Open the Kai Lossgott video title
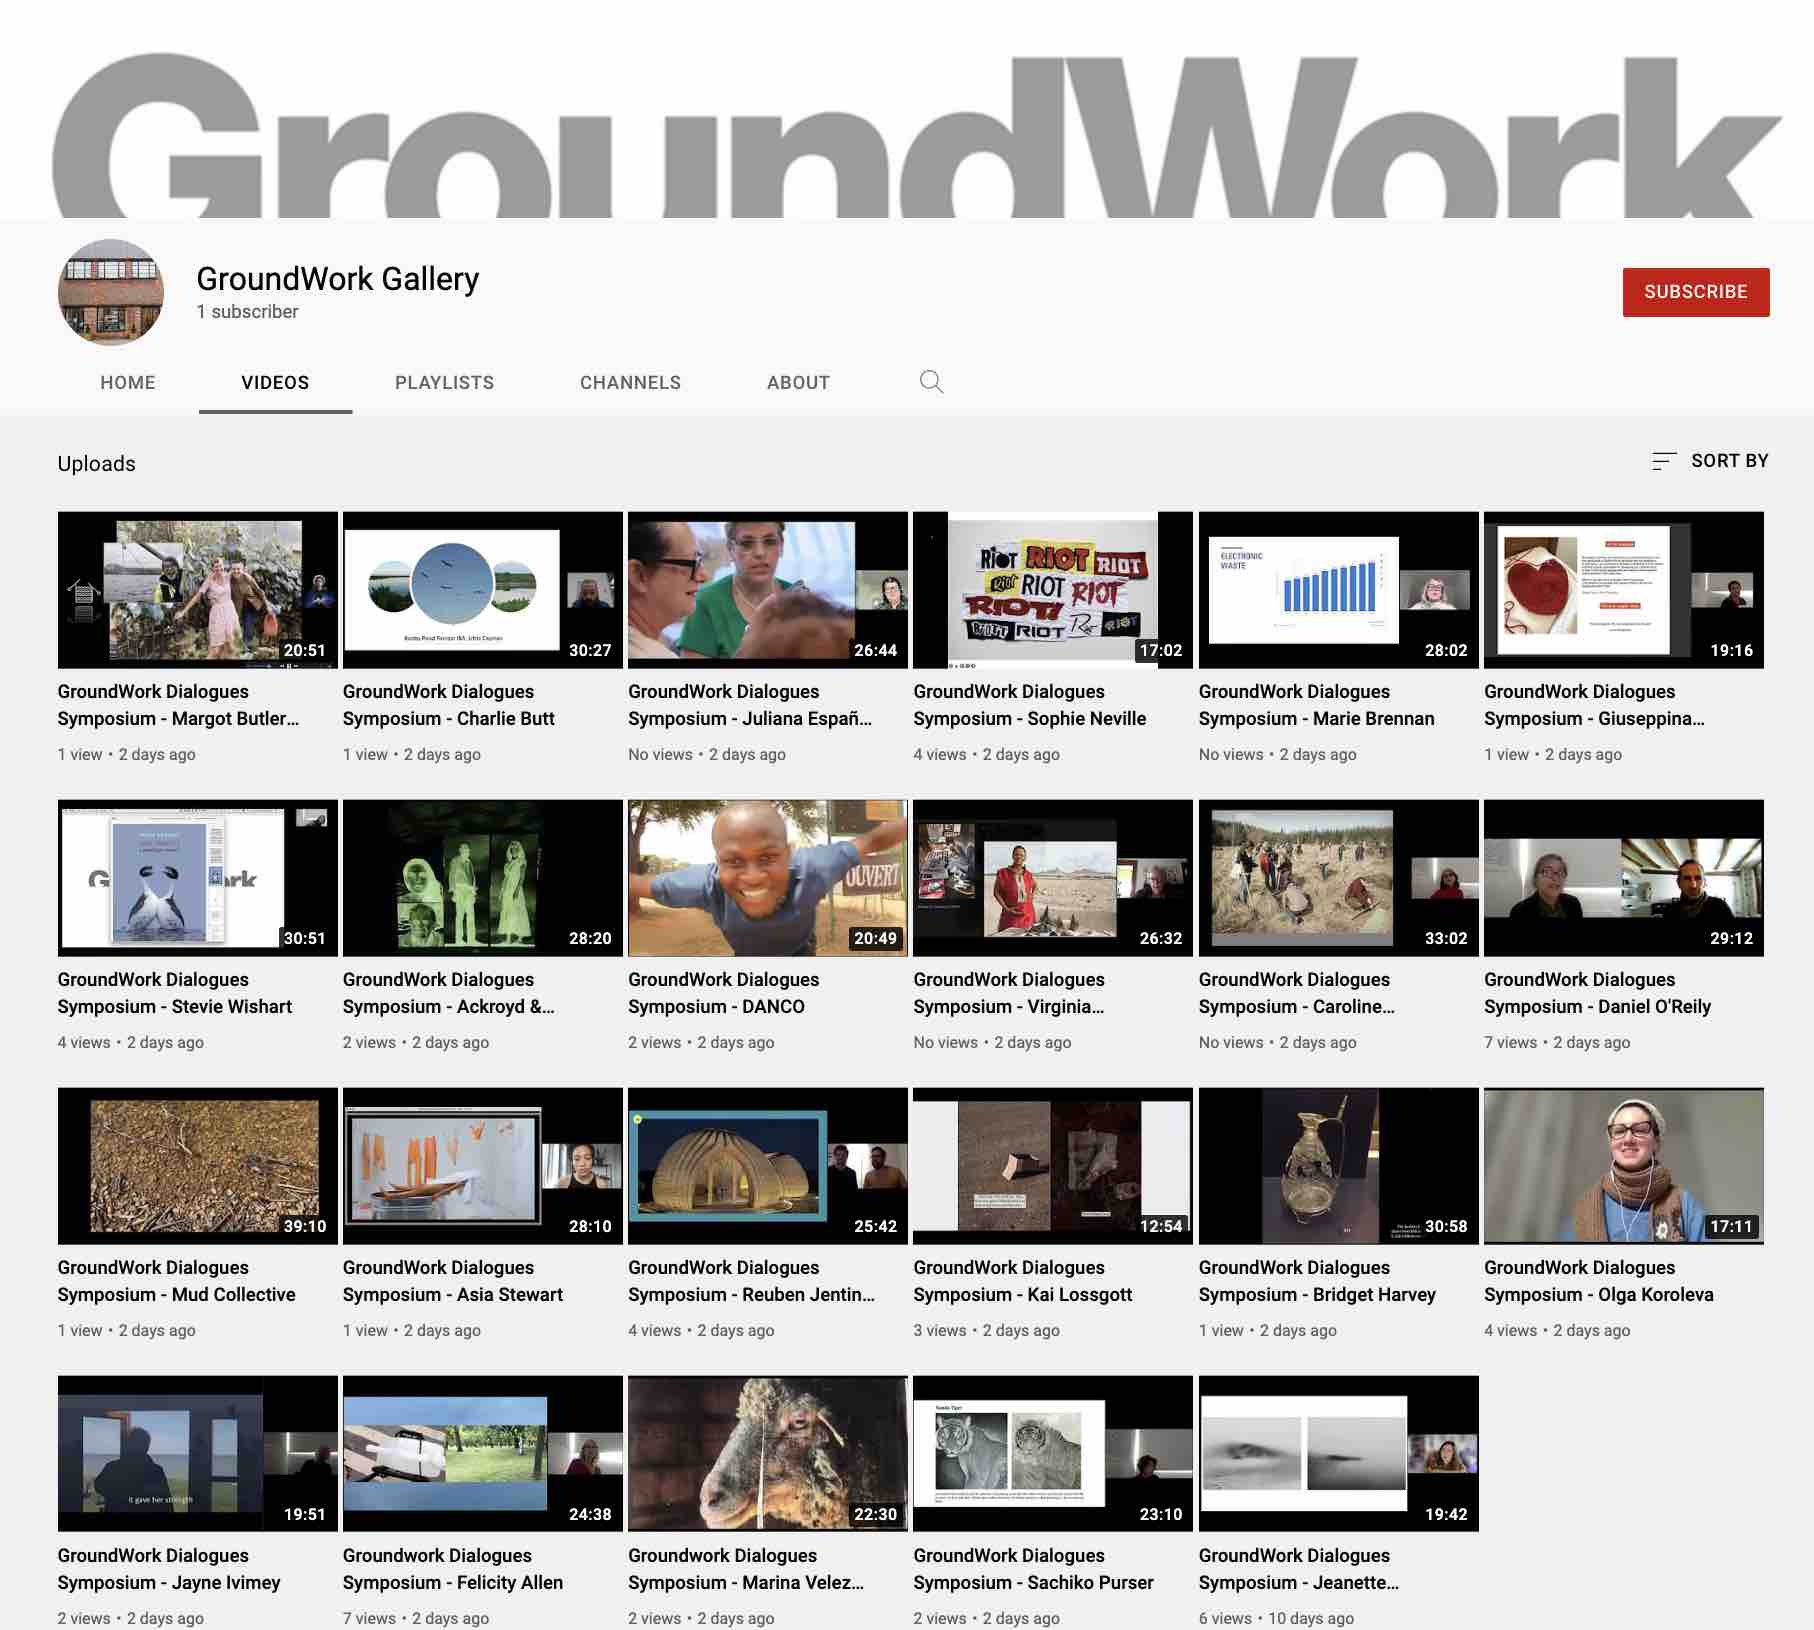This screenshot has width=1814, height=1630. (1023, 1281)
